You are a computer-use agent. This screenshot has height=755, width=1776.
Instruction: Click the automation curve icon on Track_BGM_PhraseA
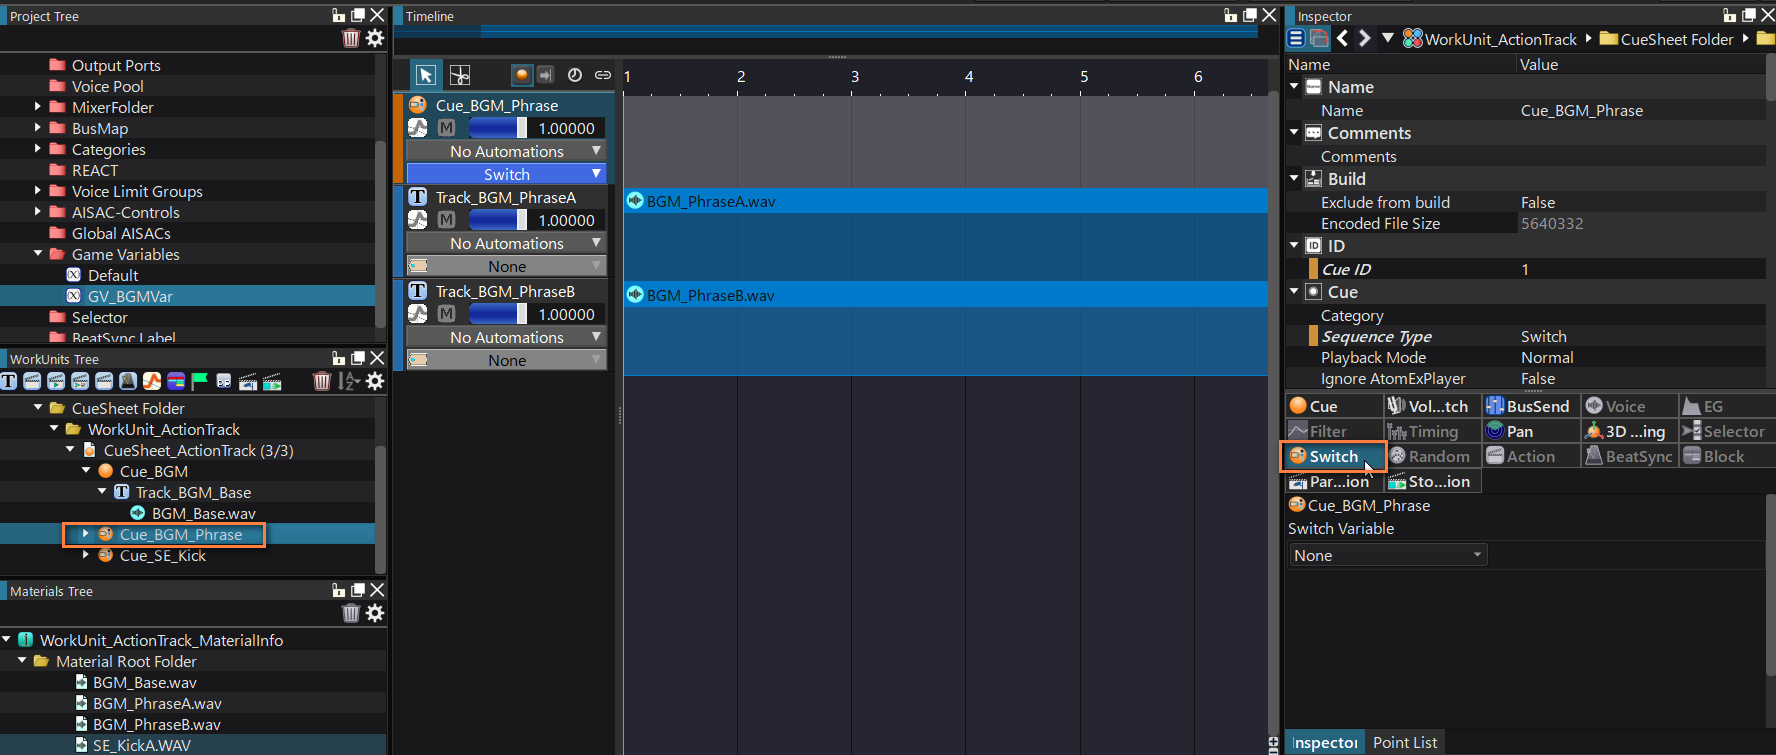[418, 220]
